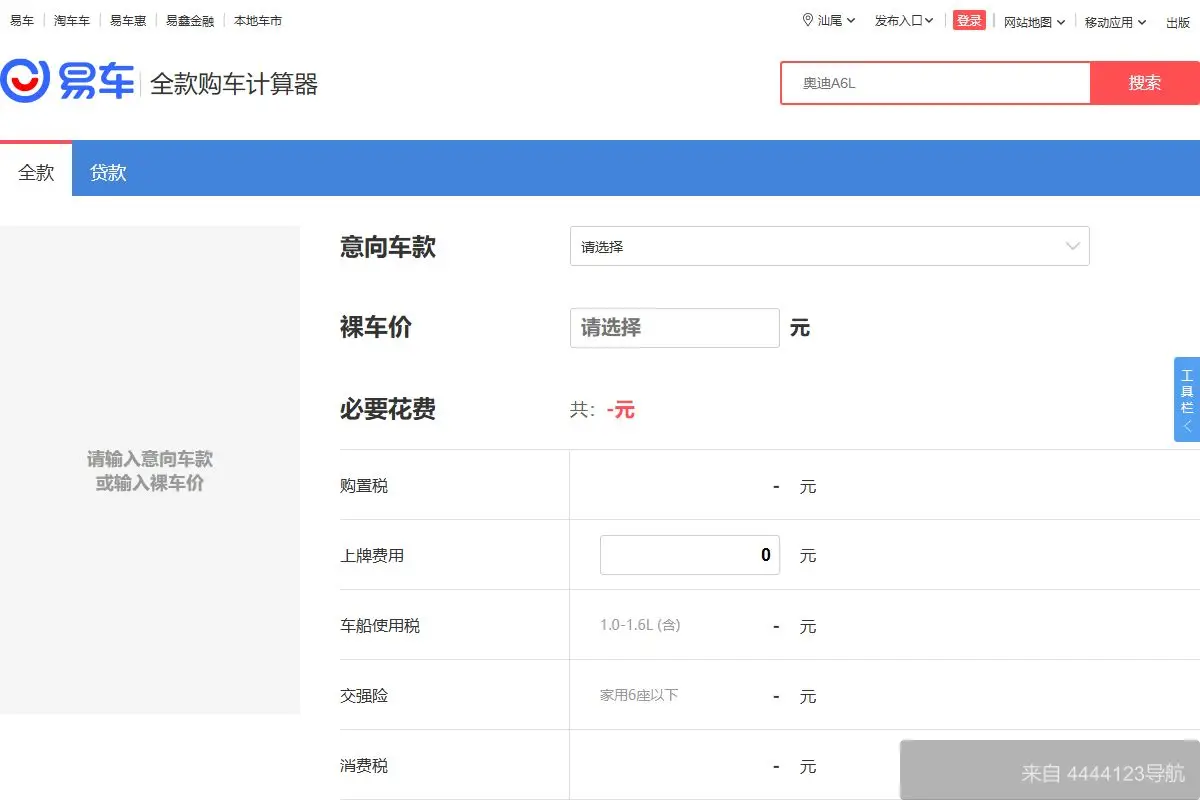The width and height of the screenshot is (1200, 800).
Task: Open the 易车惠 link
Action: [x=128, y=20]
